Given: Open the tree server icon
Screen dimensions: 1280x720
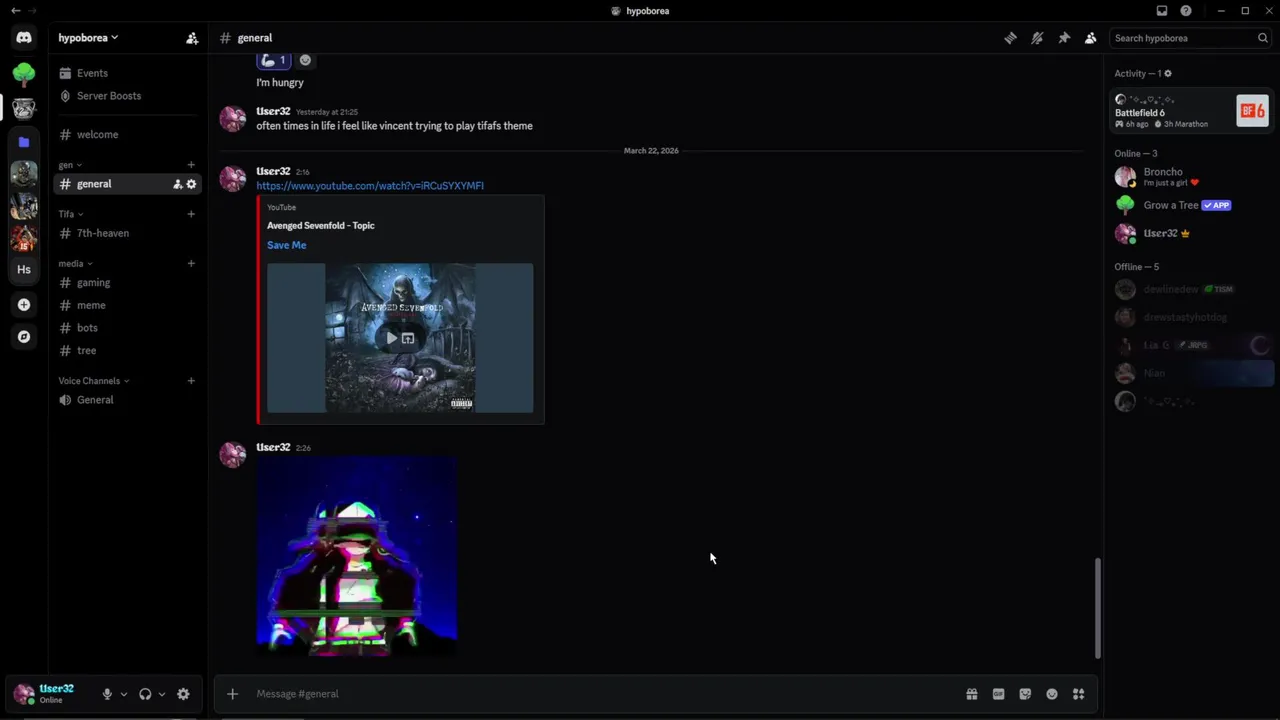Looking at the screenshot, I should (x=24, y=74).
